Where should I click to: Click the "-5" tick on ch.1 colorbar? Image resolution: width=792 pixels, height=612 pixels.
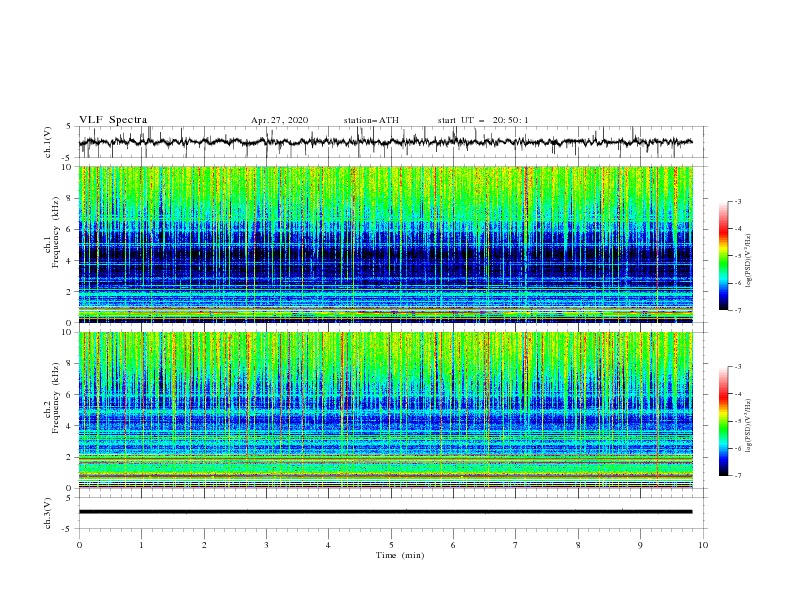(737, 256)
